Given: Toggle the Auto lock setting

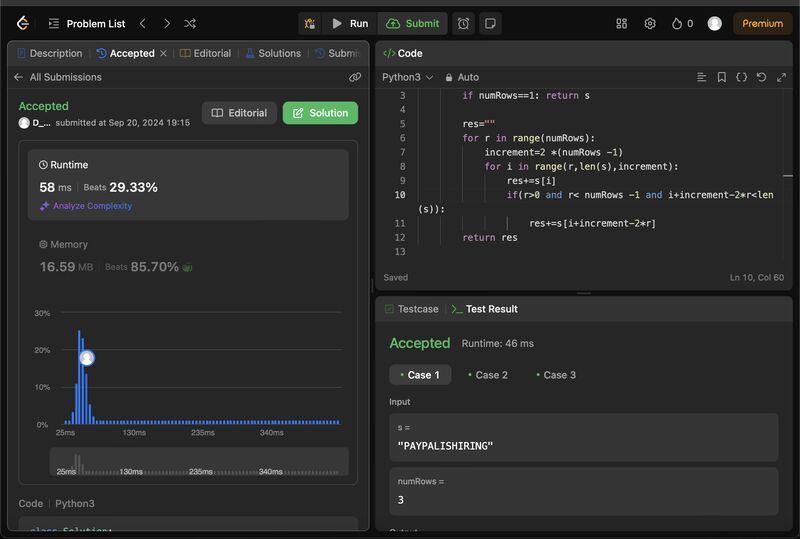Looking at the screenshot, I should point(462,77).
